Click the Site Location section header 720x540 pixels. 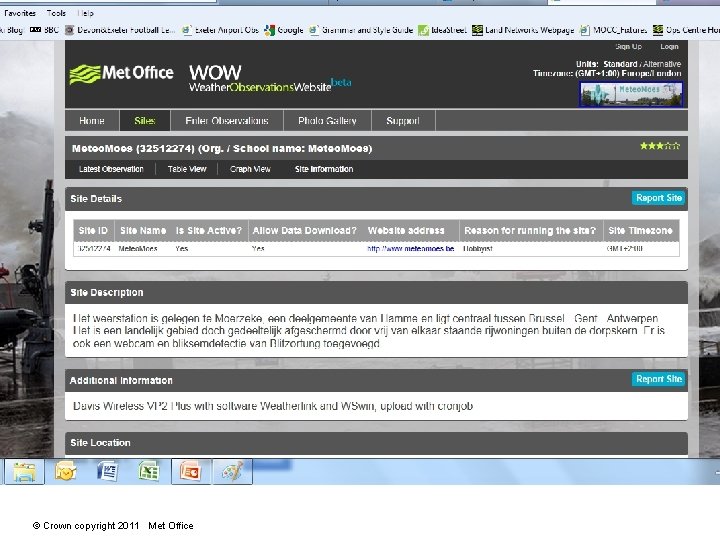[x=377, y=443]
